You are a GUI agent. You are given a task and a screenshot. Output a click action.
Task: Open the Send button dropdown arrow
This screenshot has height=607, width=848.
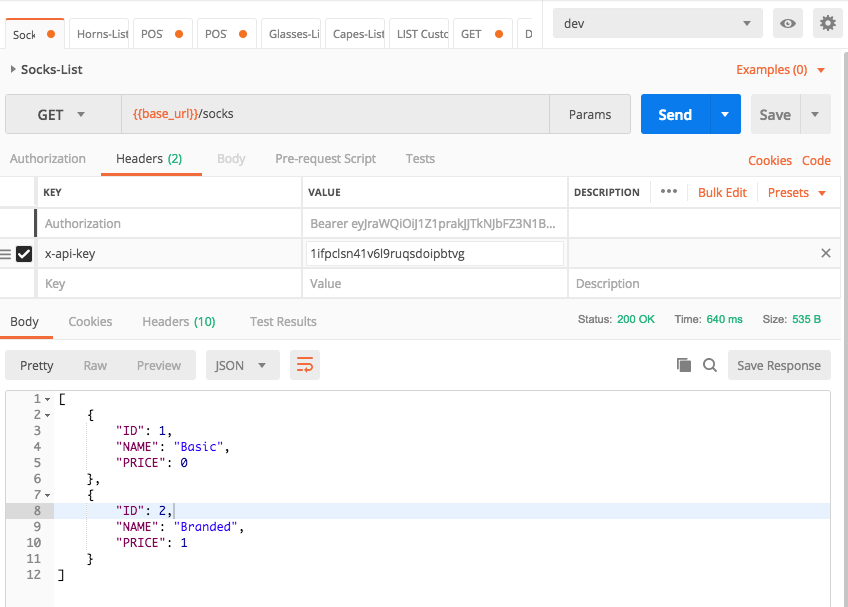[x=725, y=114]
